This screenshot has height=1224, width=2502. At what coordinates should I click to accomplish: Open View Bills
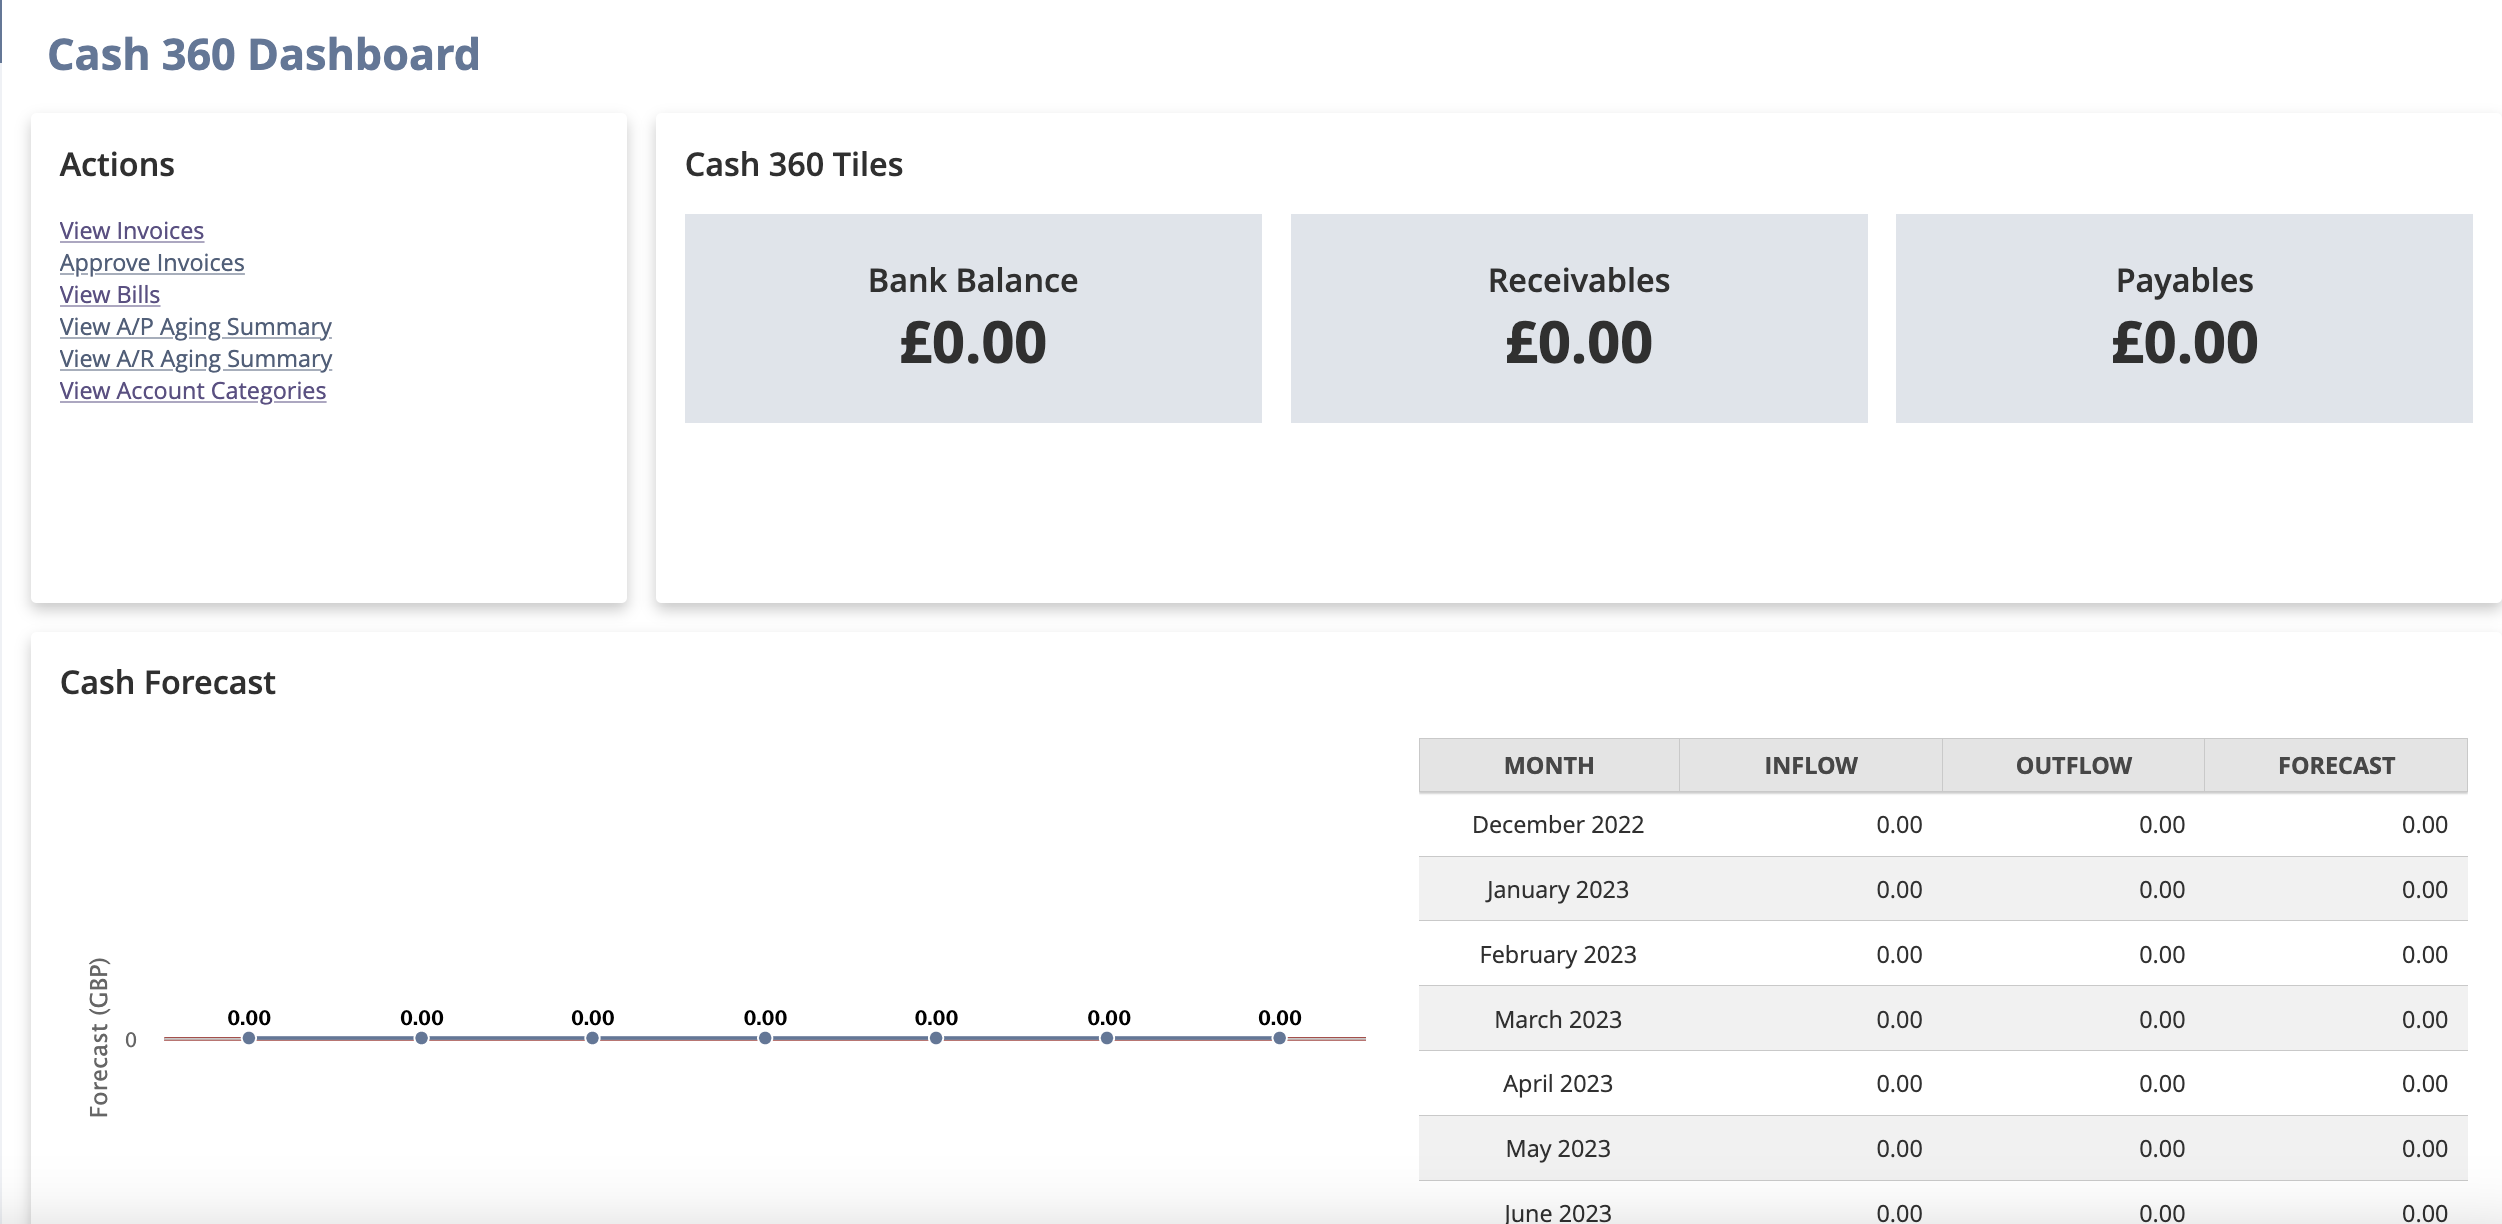(110, 294)
